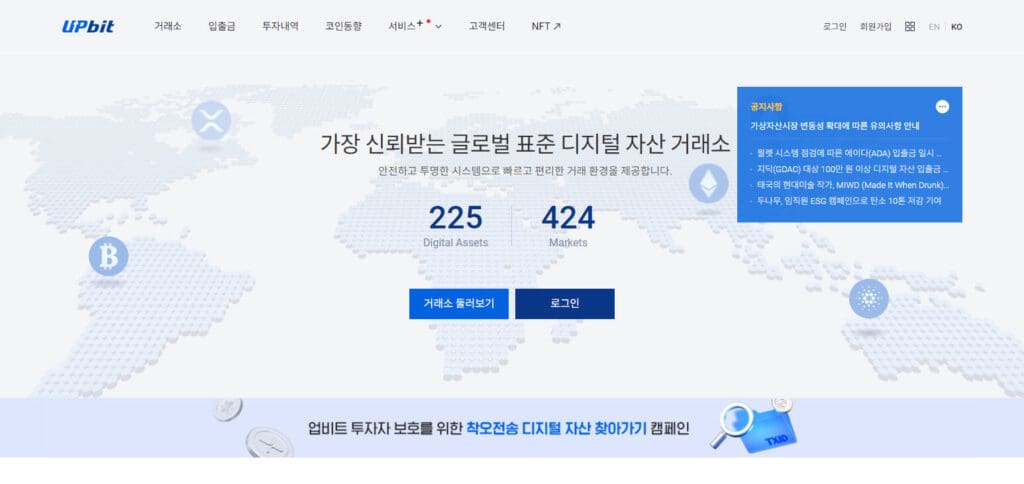Click the TXID magnifier illustration in banner
1024x484 pixels.
(753, 428)
